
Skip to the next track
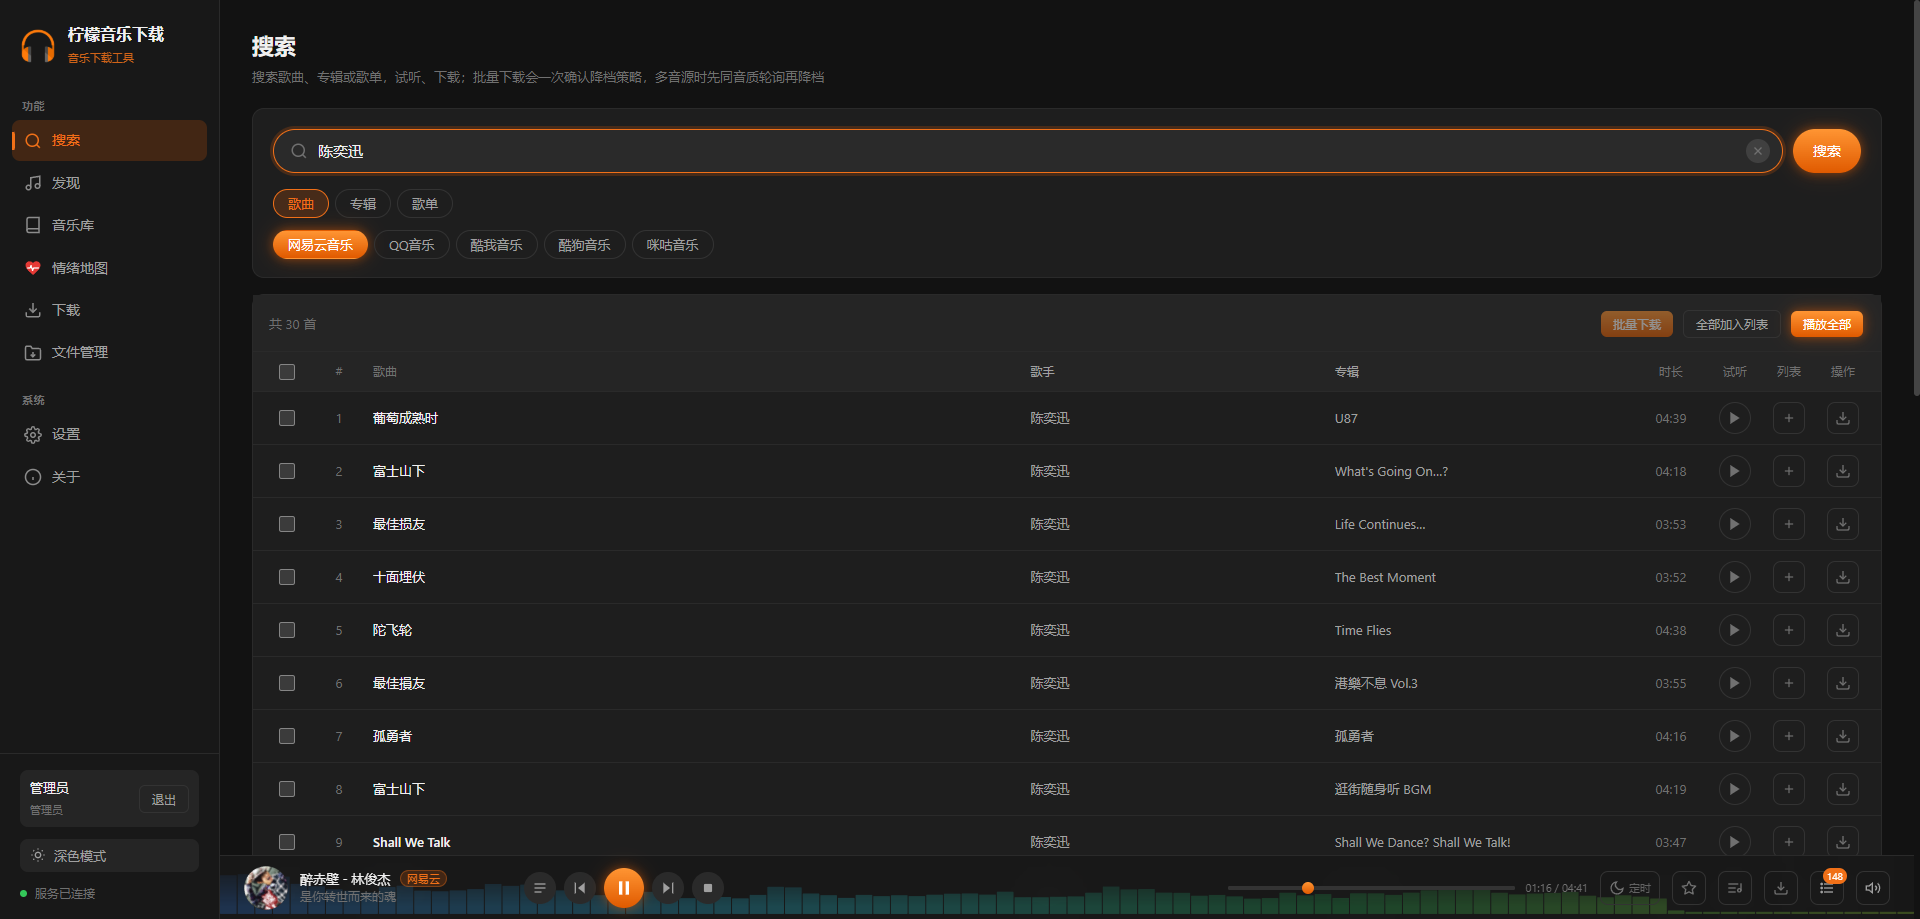pos(667,888)
